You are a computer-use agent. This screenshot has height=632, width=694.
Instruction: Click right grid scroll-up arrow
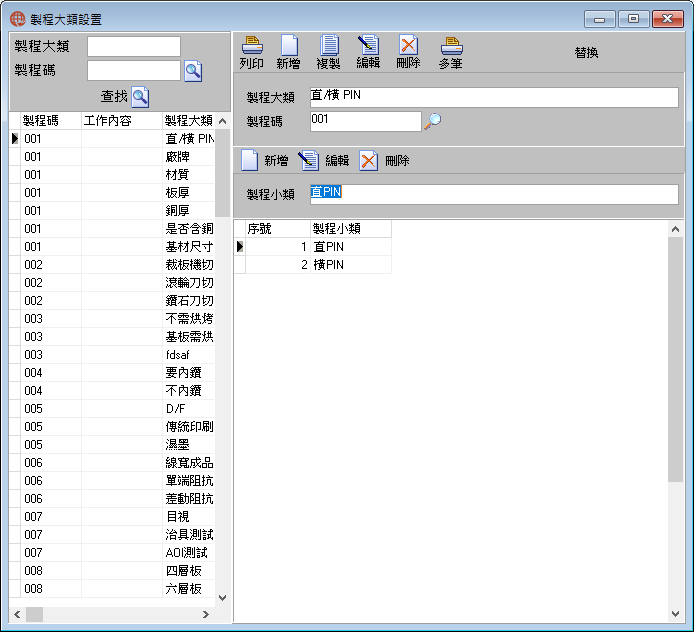(675, 229)
